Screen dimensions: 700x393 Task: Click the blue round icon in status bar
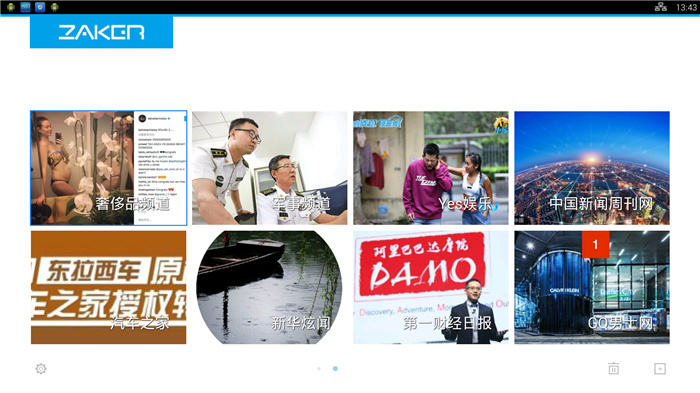pyautogui.click(x=40, y=7)
